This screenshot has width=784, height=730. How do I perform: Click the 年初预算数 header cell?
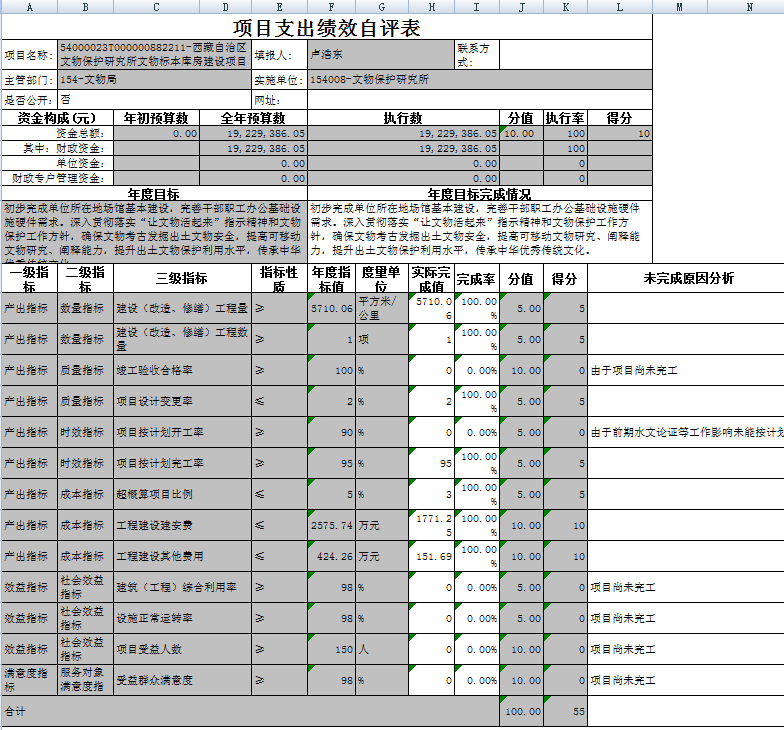(x=156, y=117)
